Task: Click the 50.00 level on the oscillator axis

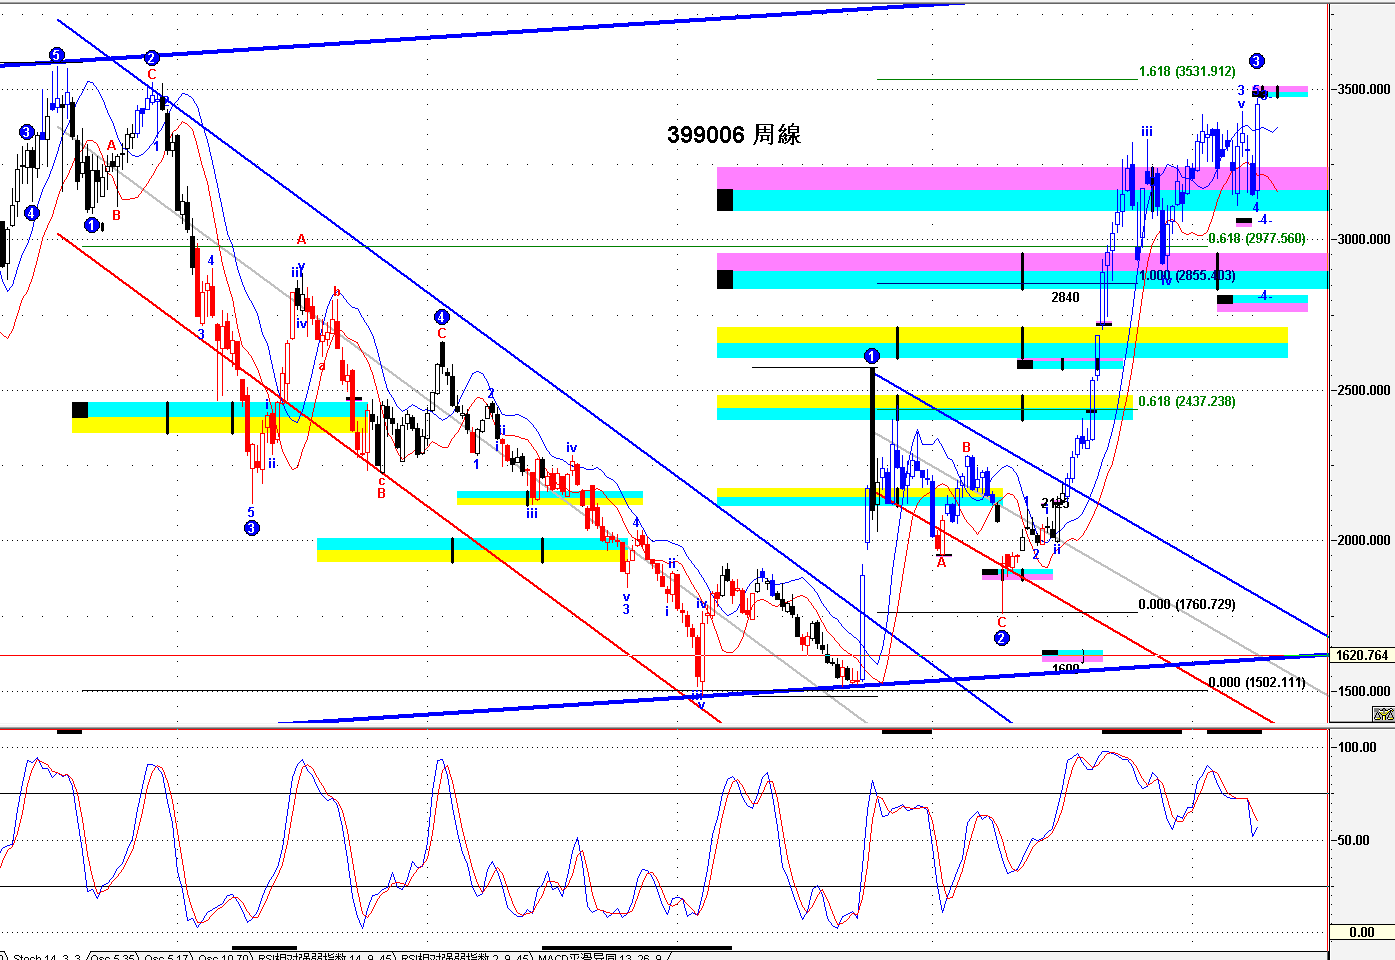Action: [1354, 840]
